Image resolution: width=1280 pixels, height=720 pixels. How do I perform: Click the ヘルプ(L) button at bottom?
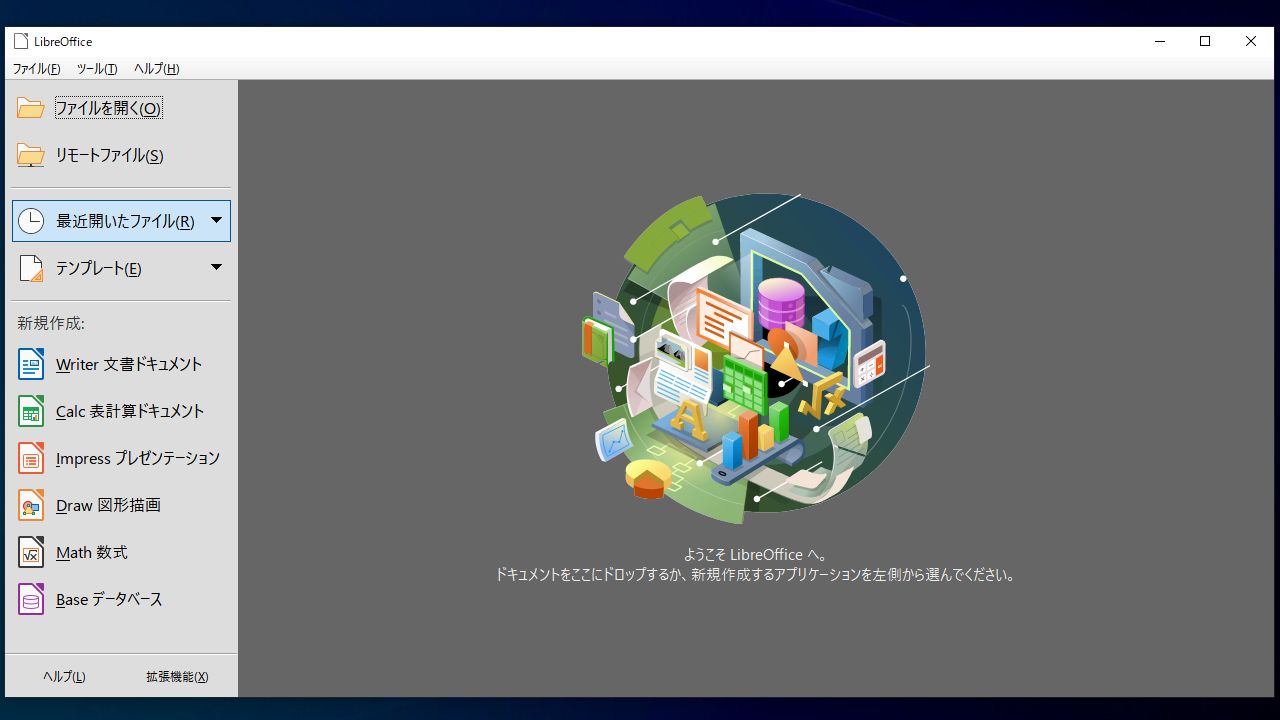[64, 677]
